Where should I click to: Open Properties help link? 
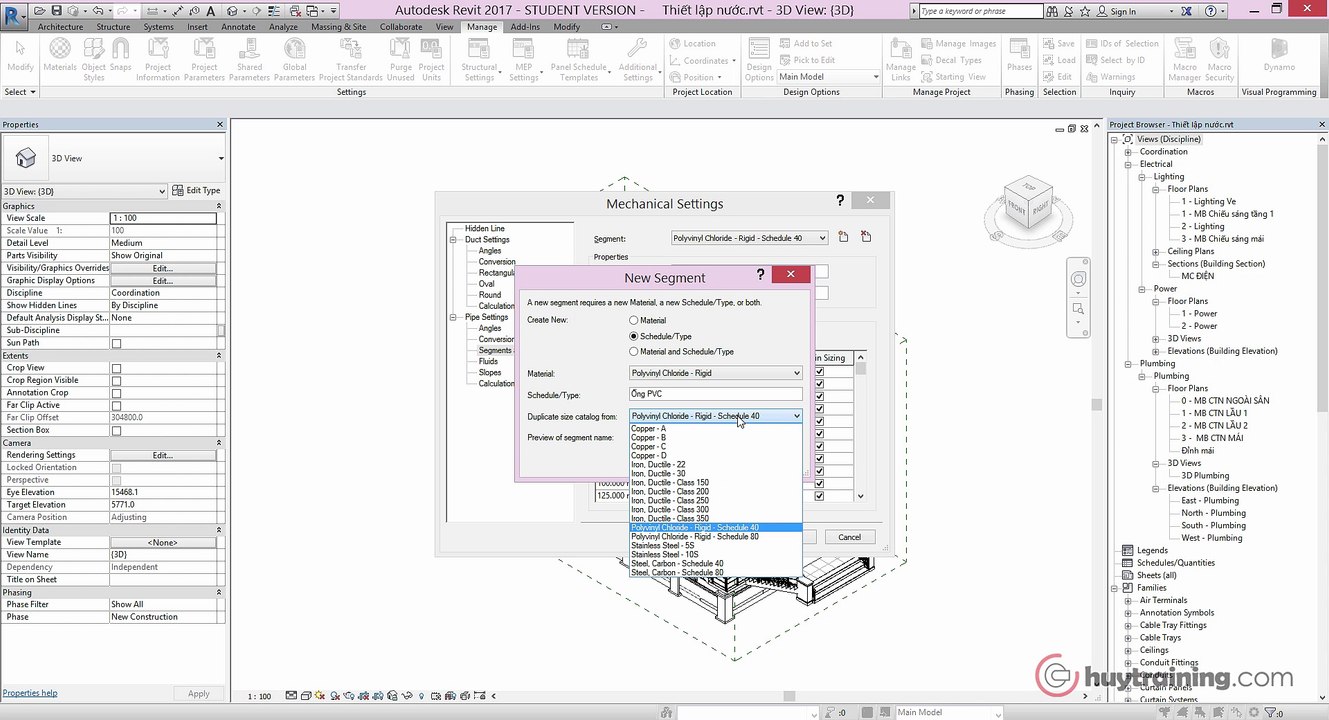pyautogui.click(x=30, y=693)
